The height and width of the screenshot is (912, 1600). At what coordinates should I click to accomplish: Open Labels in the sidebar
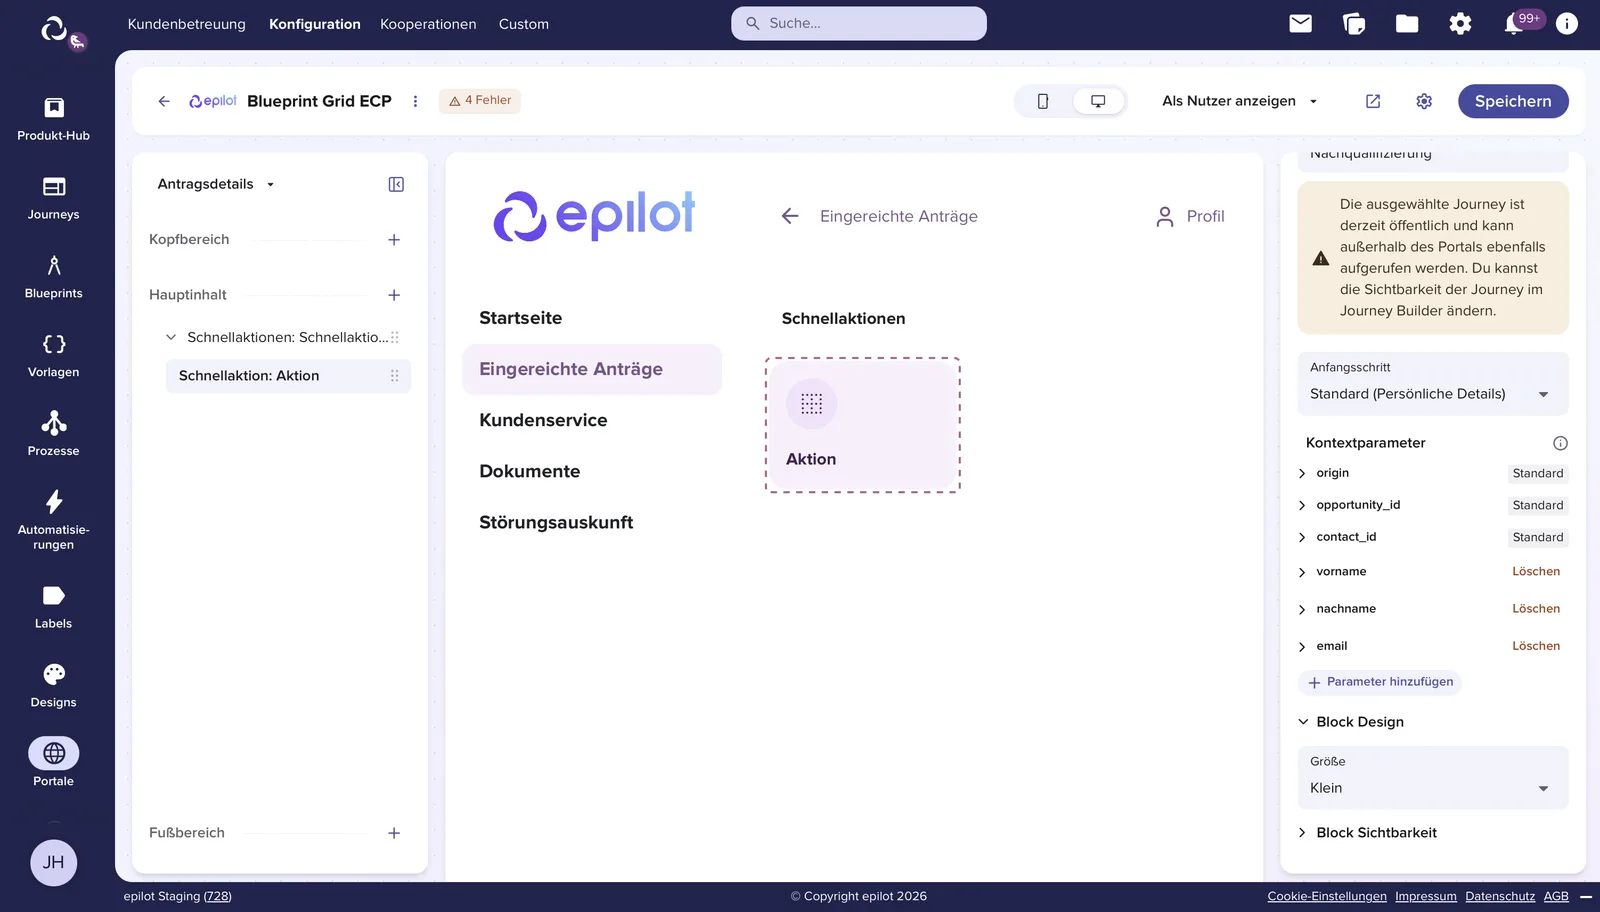click(54, 607)
